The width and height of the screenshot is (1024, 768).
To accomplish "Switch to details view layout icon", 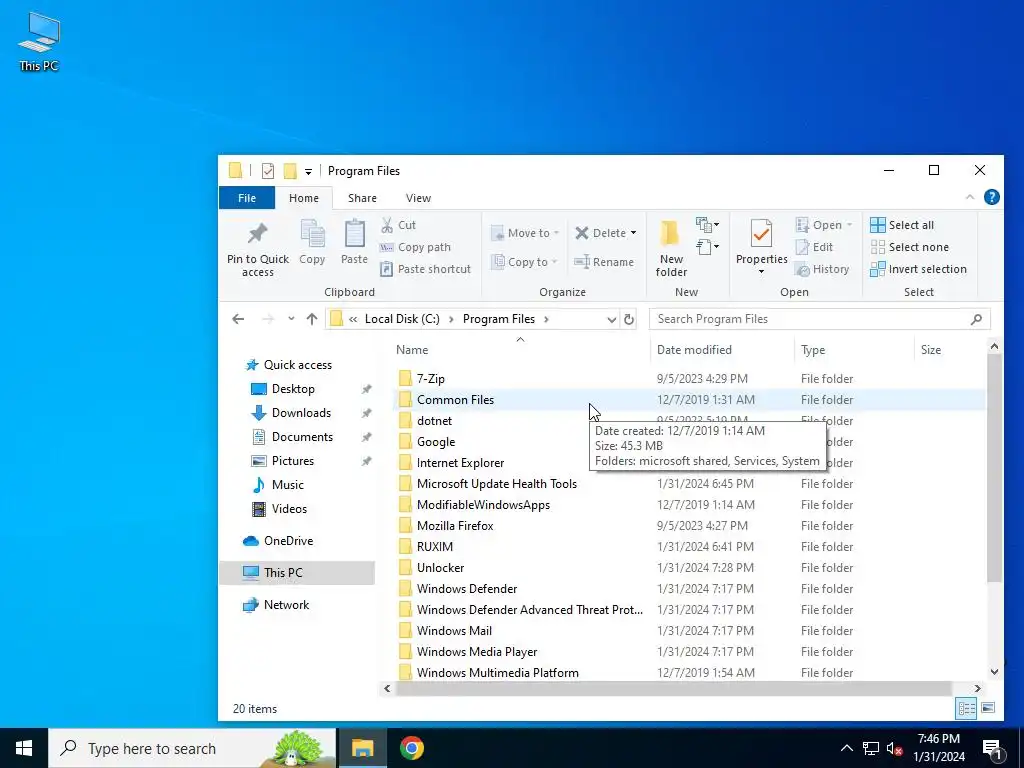I will click(966, 708).
